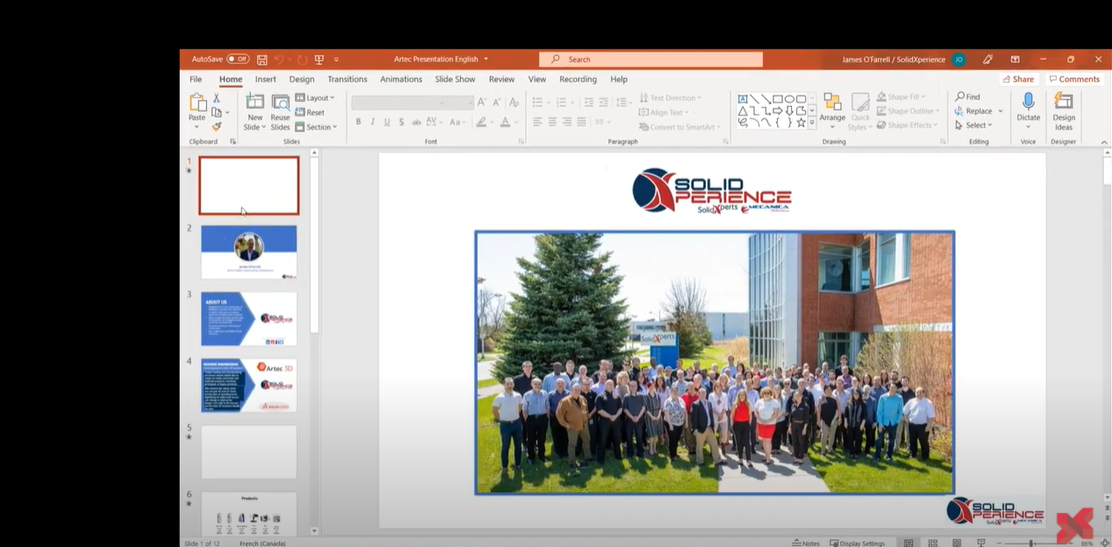Viewport: 1112px width, 547px height.
Task: Switch to the Recording tab
Action: [x=578, y=79]
